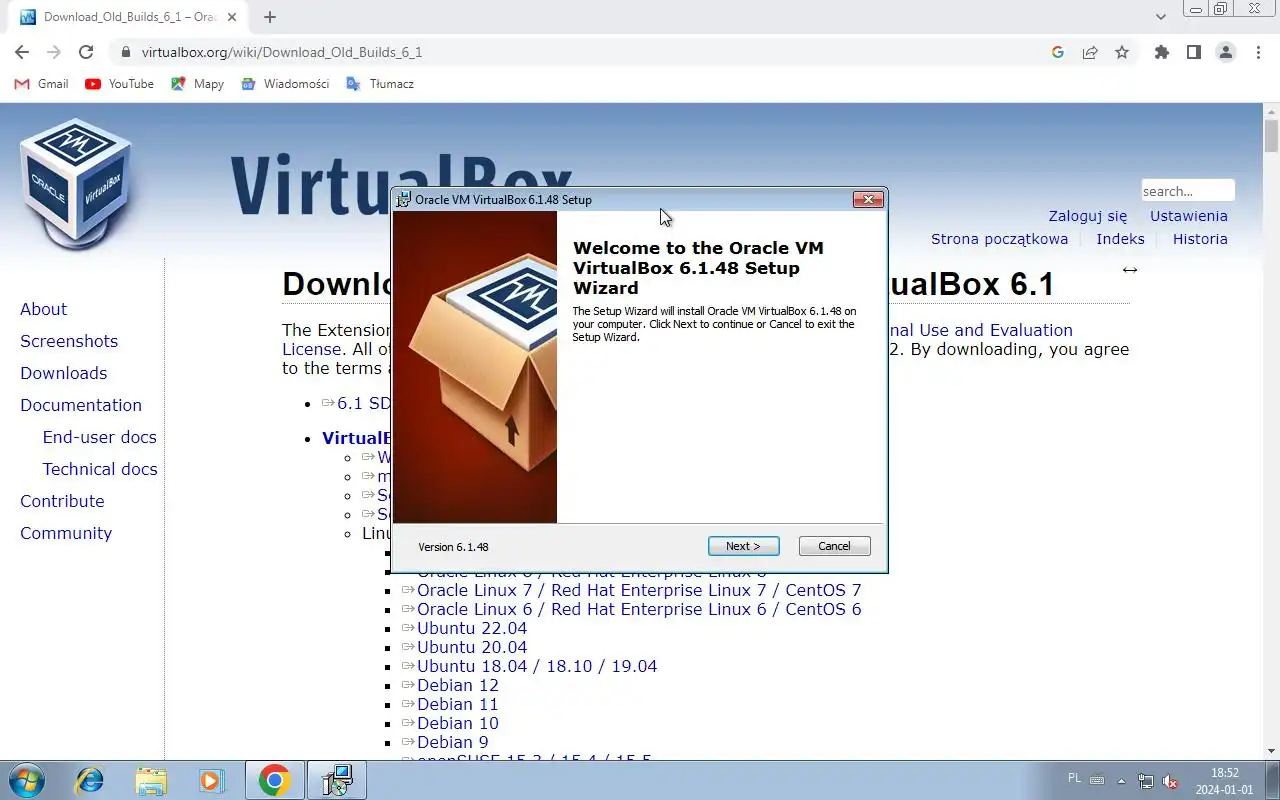This screenshot has height=800, width=1280.
Task: Open Historia link
Action: 1200,239
